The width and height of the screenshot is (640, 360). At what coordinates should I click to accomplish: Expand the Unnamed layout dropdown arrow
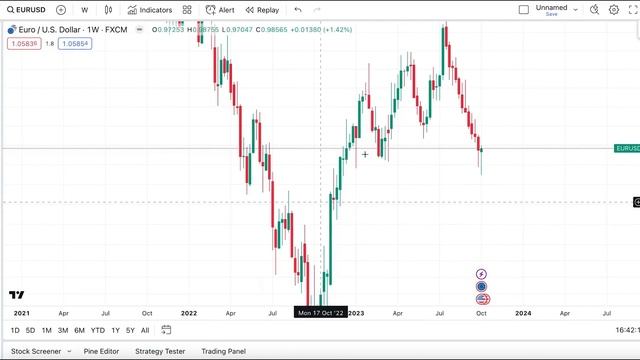point(576,9)
